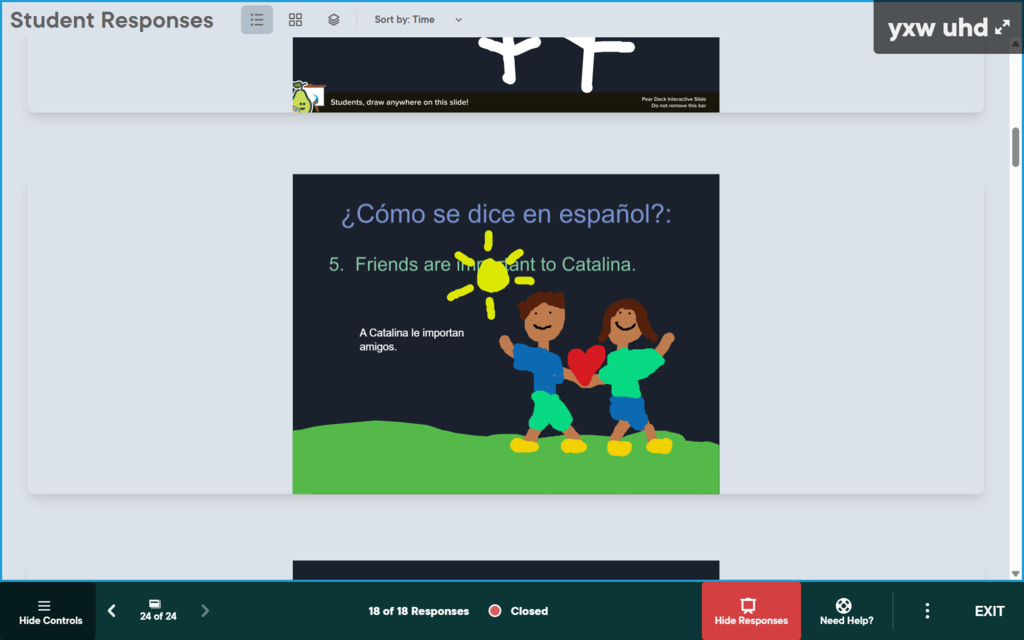The height and width of the screenshot is (640, 1024).
Task: Open slide navigator at 24 of 24
Action: click(157, 611)
